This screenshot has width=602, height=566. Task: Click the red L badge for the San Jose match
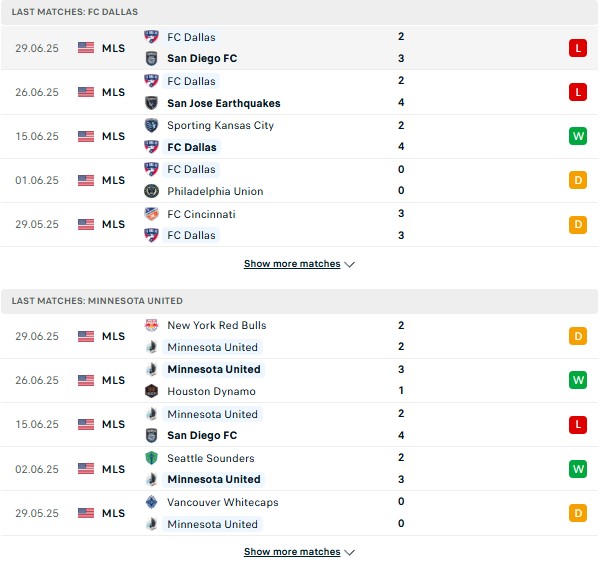click(x=578, y=92)
